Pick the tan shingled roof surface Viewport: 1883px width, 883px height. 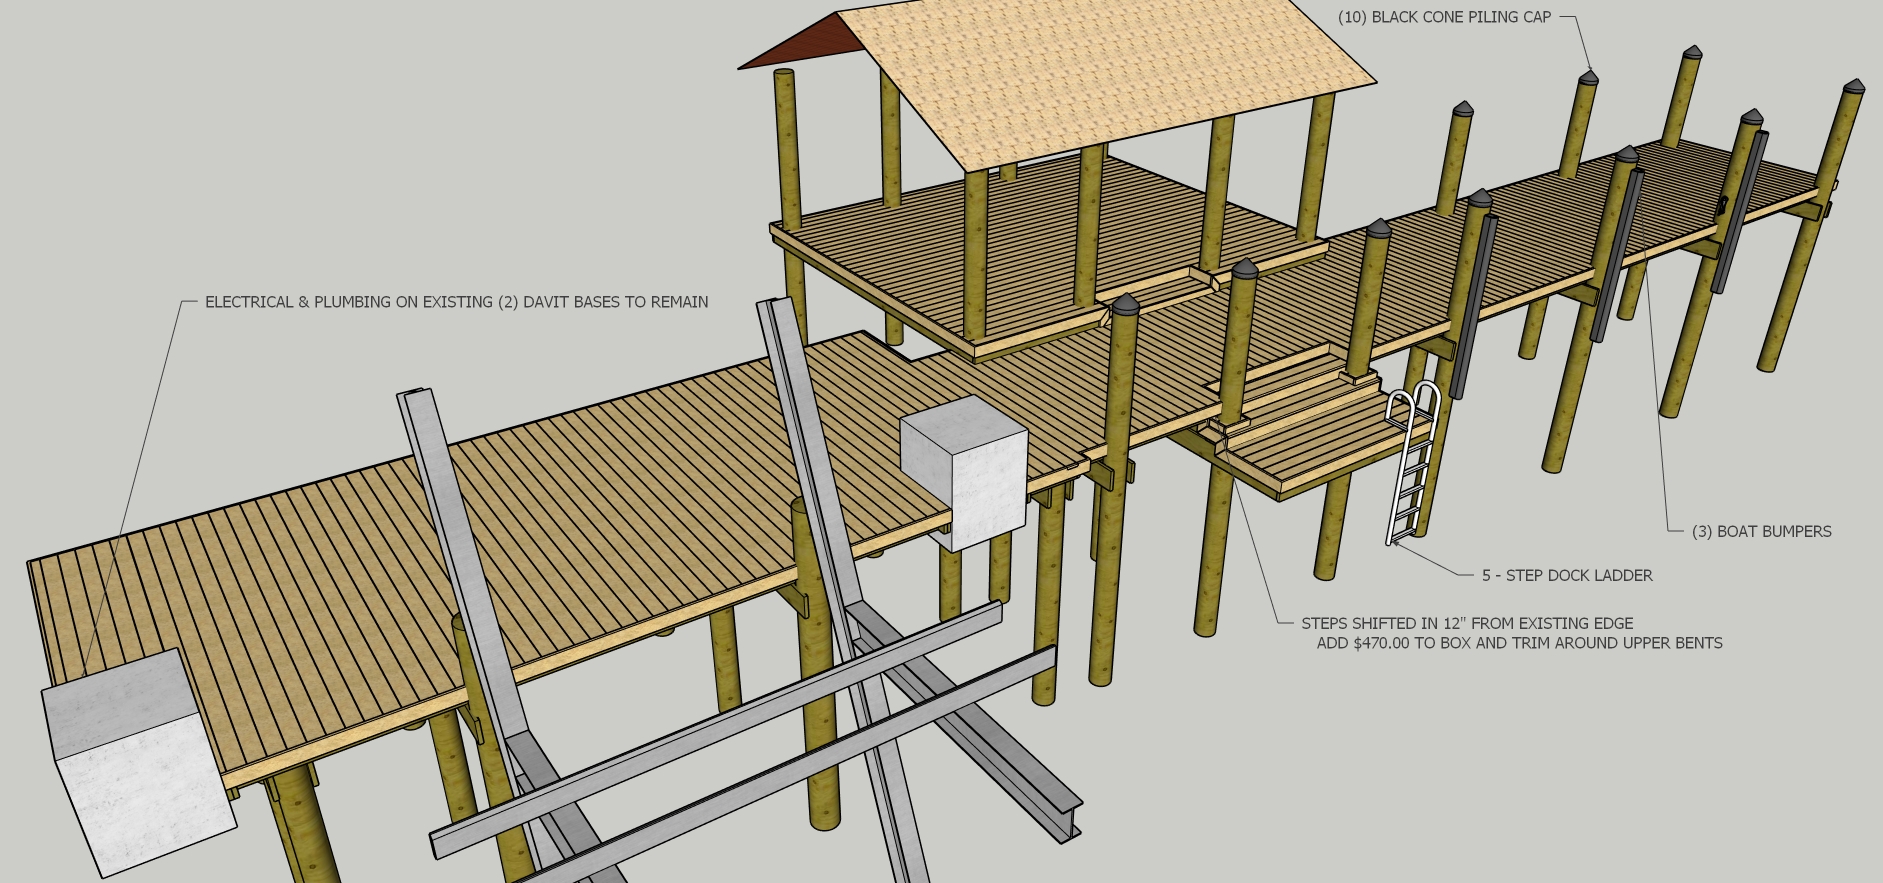click(x=1100, y=70)
